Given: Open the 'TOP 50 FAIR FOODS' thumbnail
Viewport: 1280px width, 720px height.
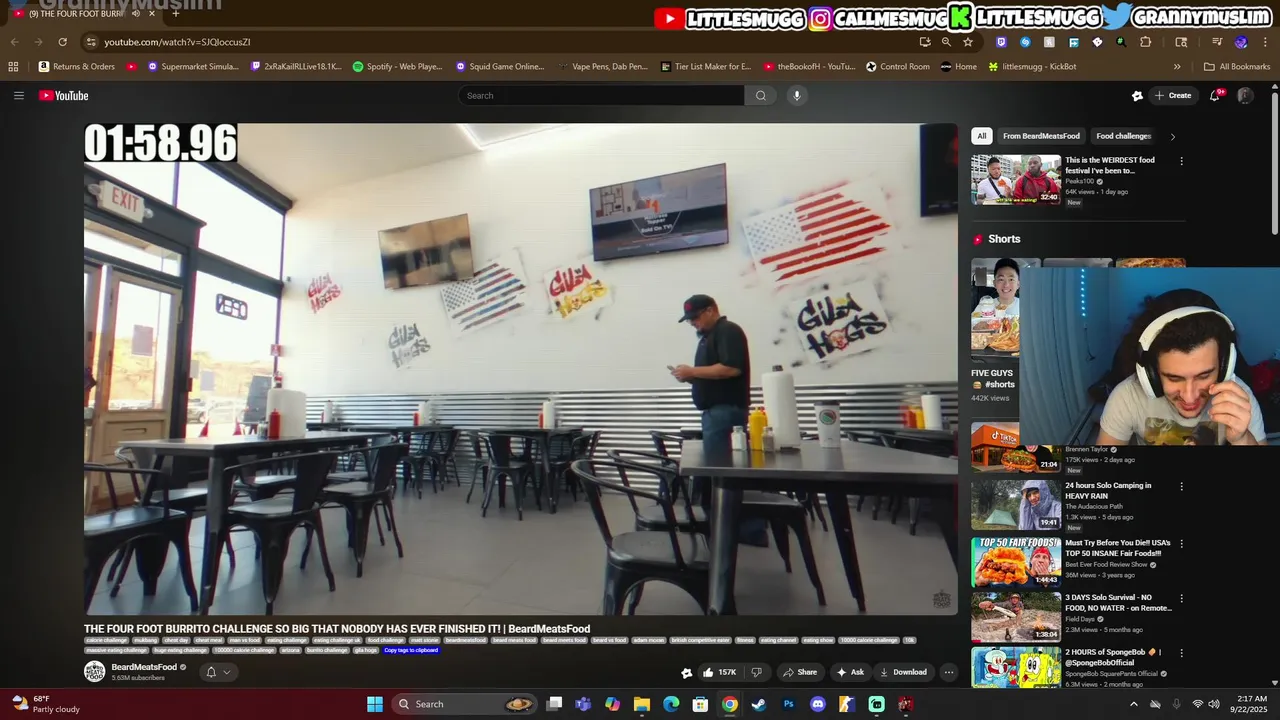Looking at the screenshot, I should [x=1016, y=563].
